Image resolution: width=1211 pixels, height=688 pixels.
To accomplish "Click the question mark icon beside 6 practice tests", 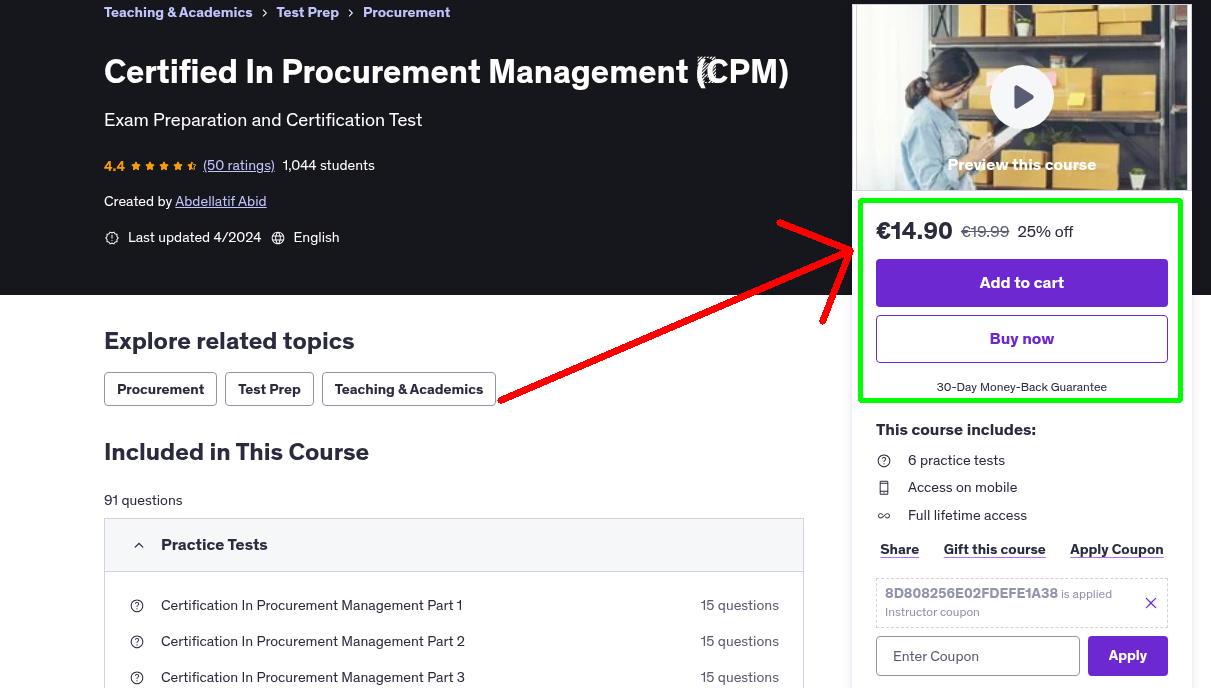I will click(884, 460).
